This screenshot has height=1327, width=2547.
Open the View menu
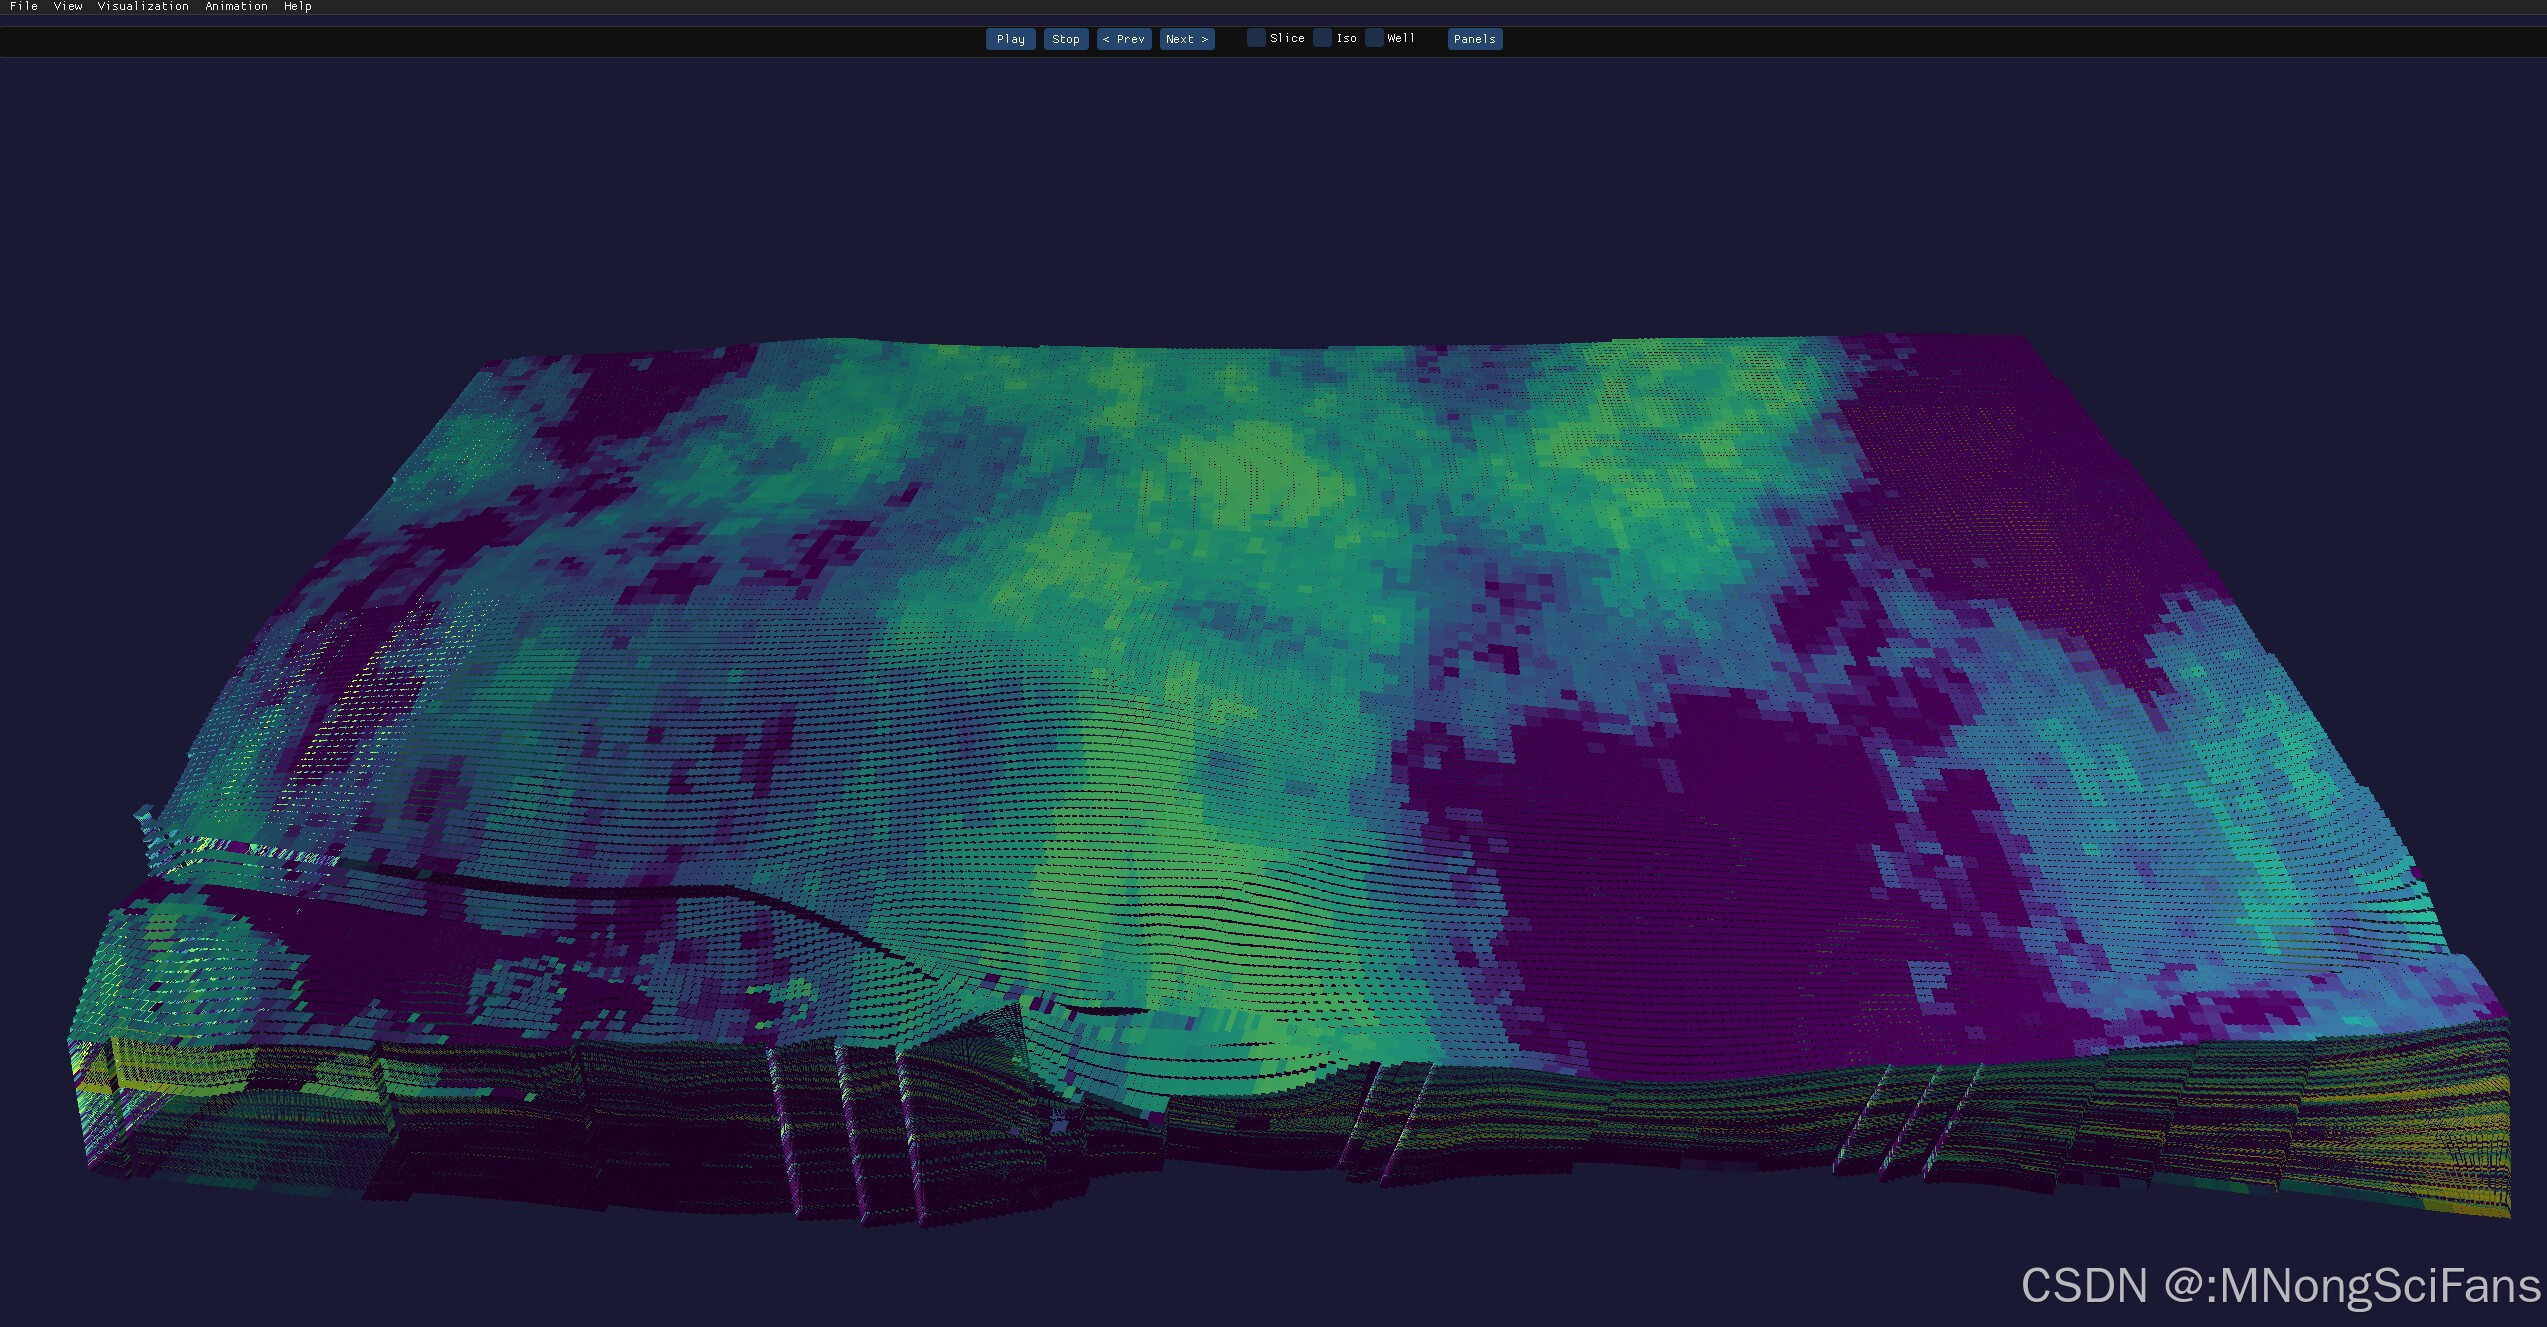(68, 6)
